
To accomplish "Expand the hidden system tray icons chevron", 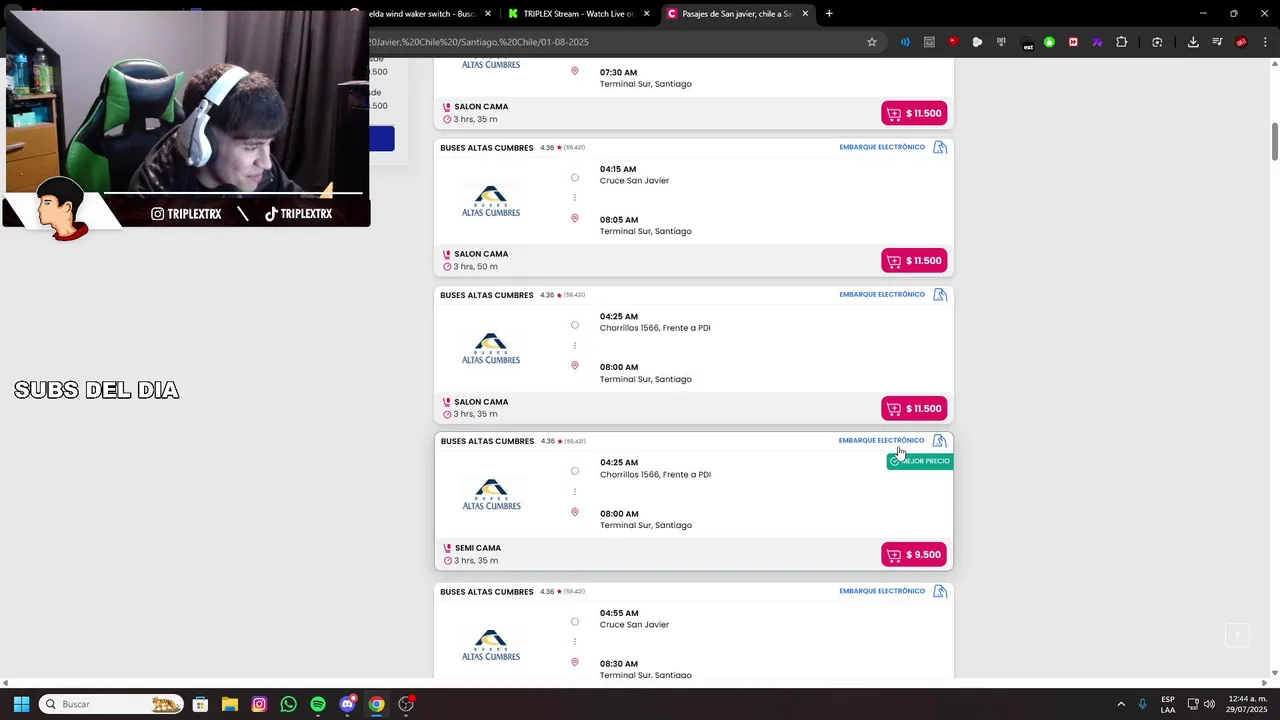I will point(1121,704).
